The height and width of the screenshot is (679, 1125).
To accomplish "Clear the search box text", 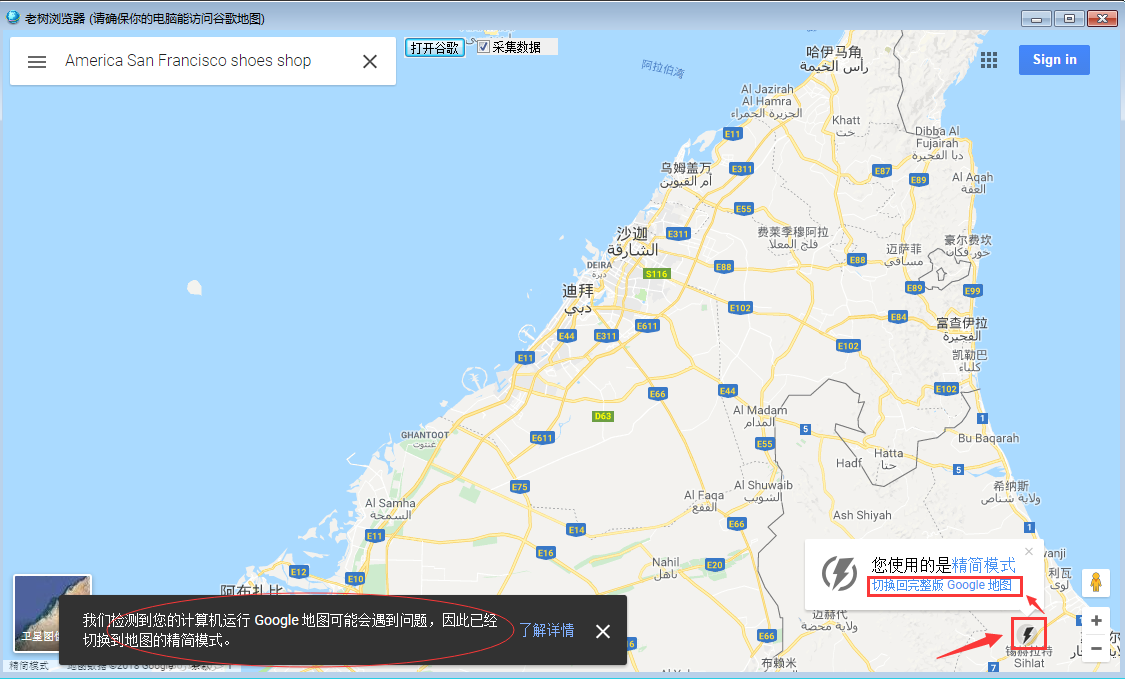I will (370, 62).
